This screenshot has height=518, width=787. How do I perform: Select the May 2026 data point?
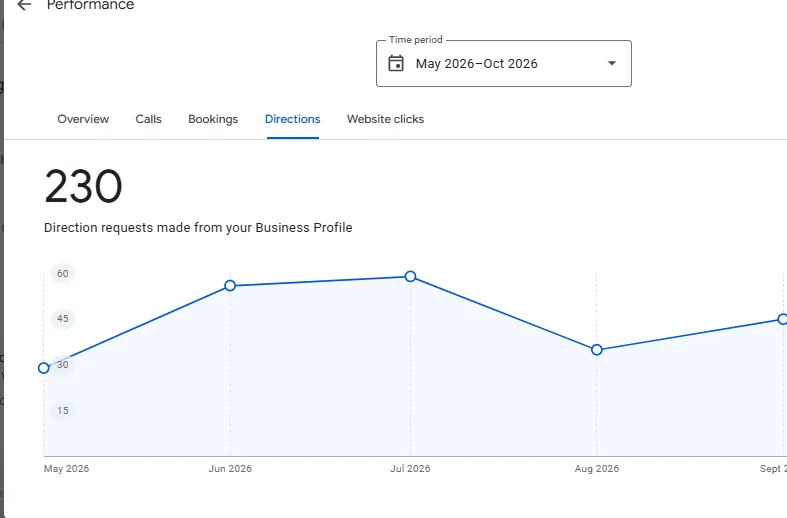(44, 368)
